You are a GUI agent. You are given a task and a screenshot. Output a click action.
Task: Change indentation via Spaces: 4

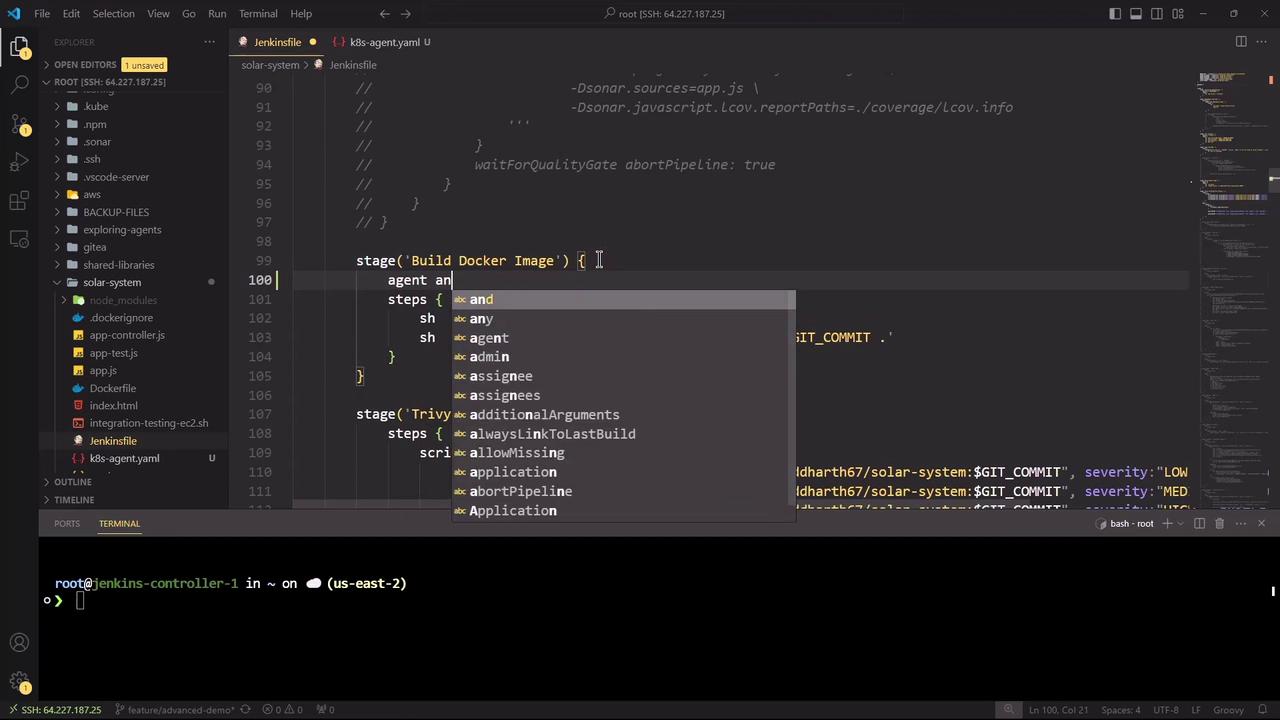tap(1120, 710)
